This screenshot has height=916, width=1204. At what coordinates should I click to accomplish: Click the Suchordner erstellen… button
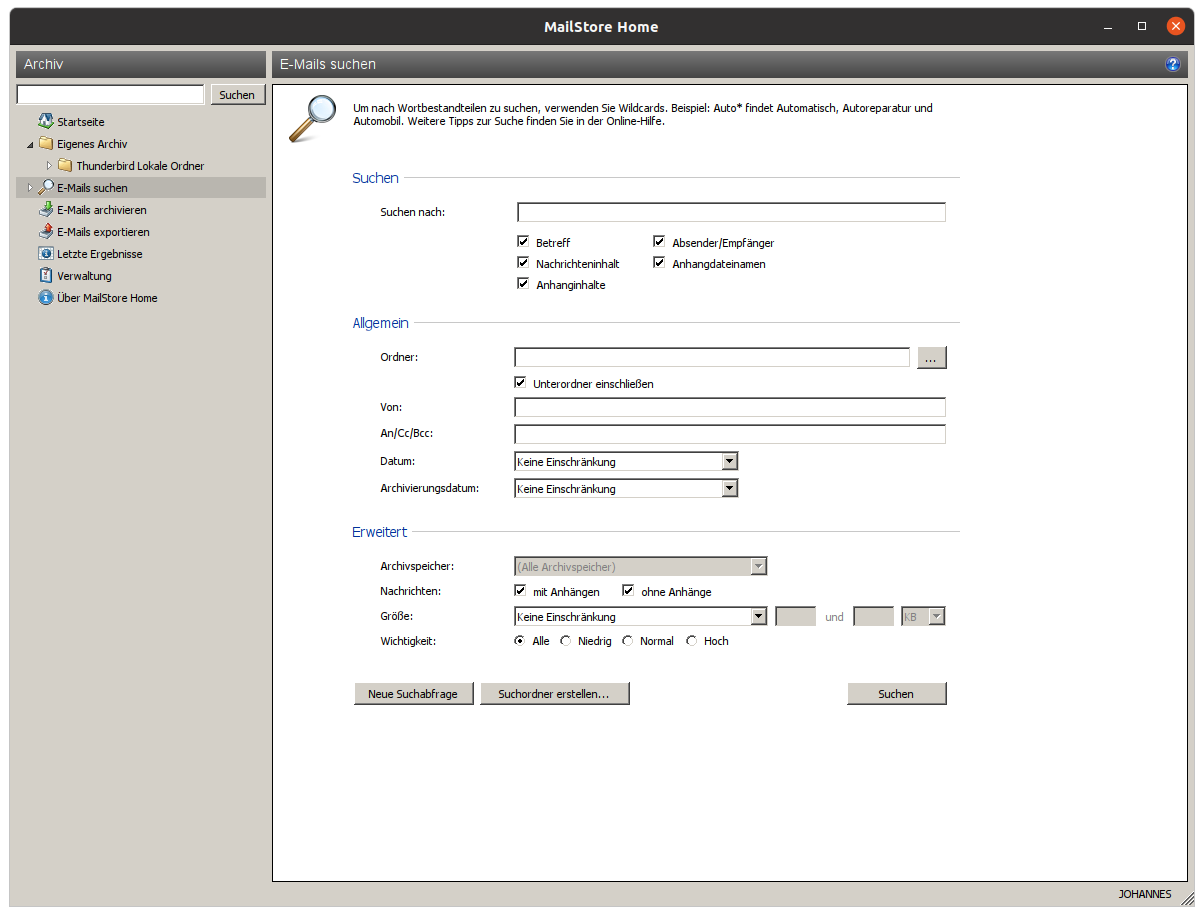tap(554, 694)
